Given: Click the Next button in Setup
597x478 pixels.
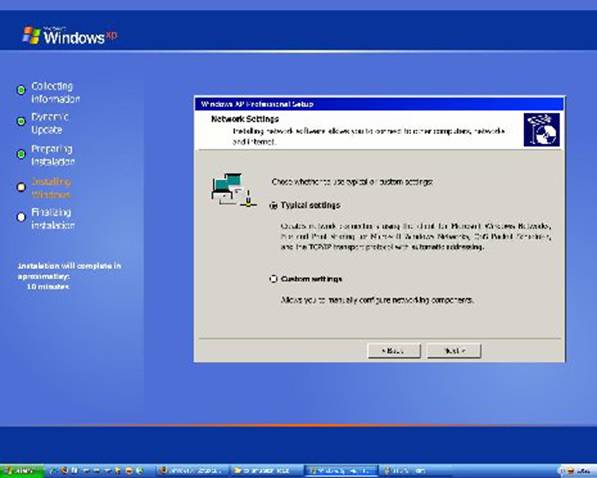Looking at the screenshot, I should click(454, 351).
